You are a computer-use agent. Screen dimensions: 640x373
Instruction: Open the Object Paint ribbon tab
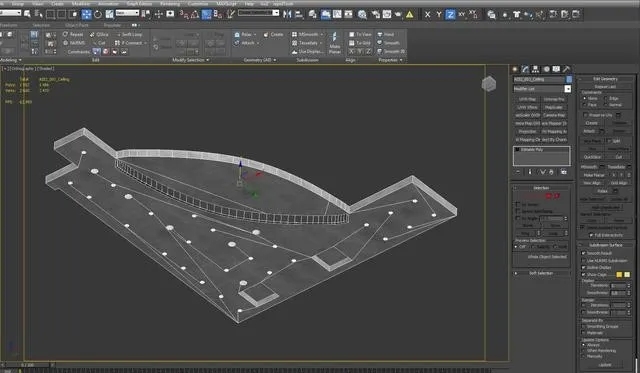(x=76, y=25)
